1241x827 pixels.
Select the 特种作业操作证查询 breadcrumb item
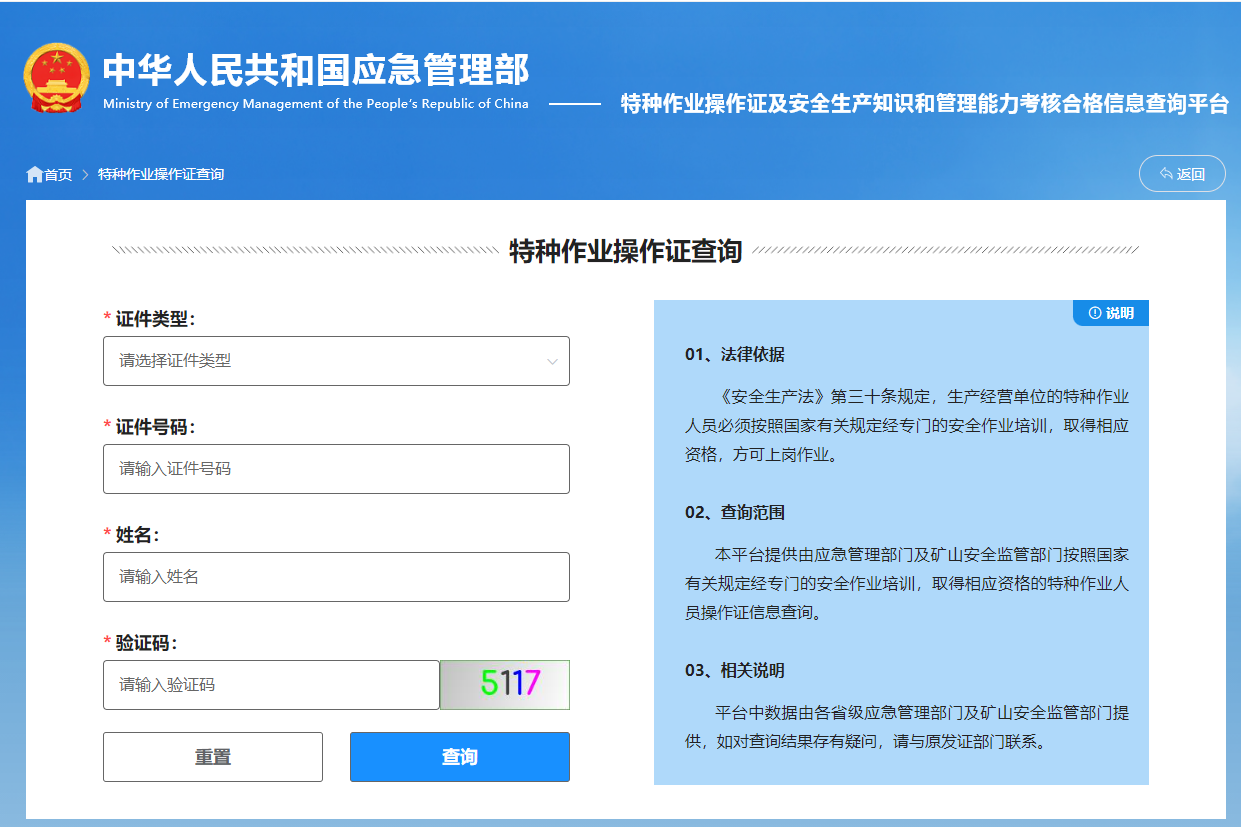161,175
